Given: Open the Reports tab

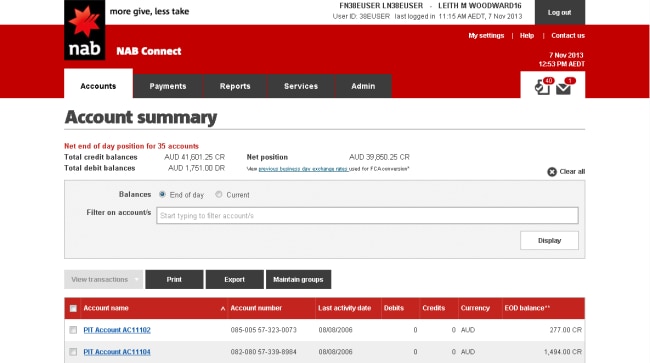Looking at the screenshot, I should [235, 86].
